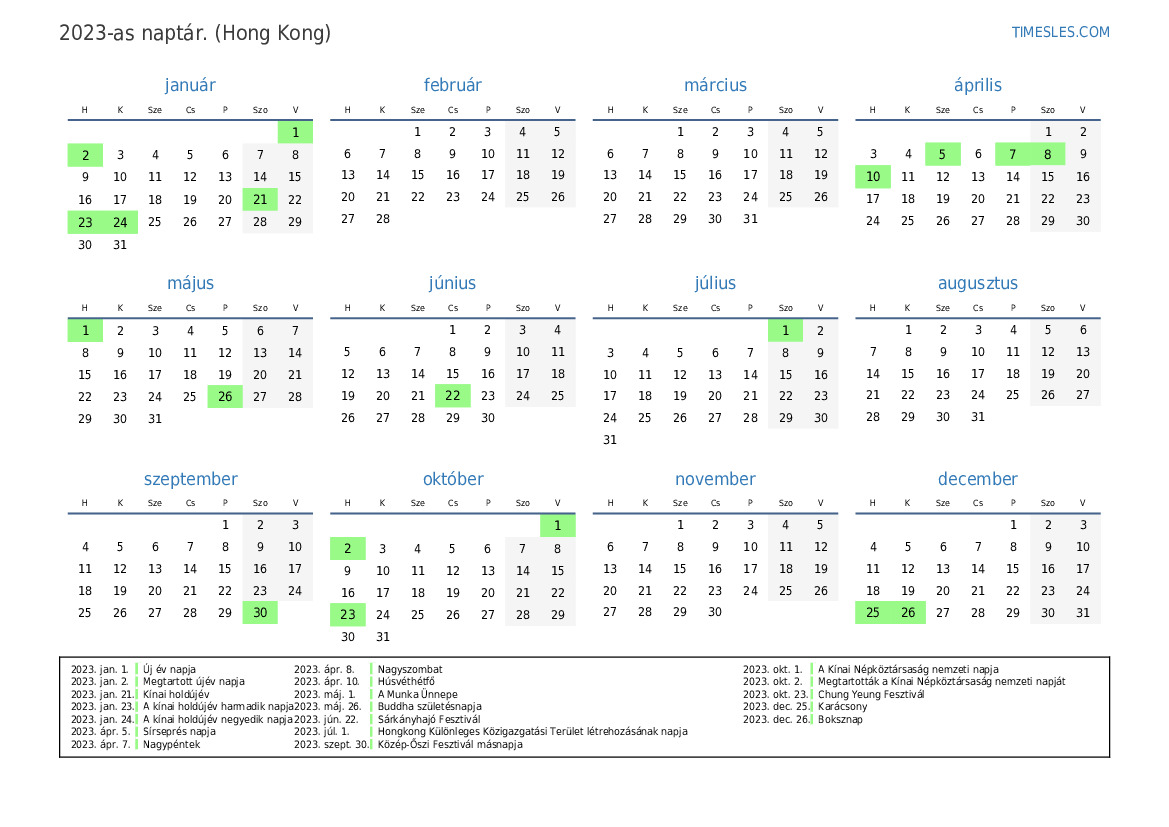
Task: Click legend entry 'Nagypéntek'
Action: pyautogui.click(x=171, y=744)
